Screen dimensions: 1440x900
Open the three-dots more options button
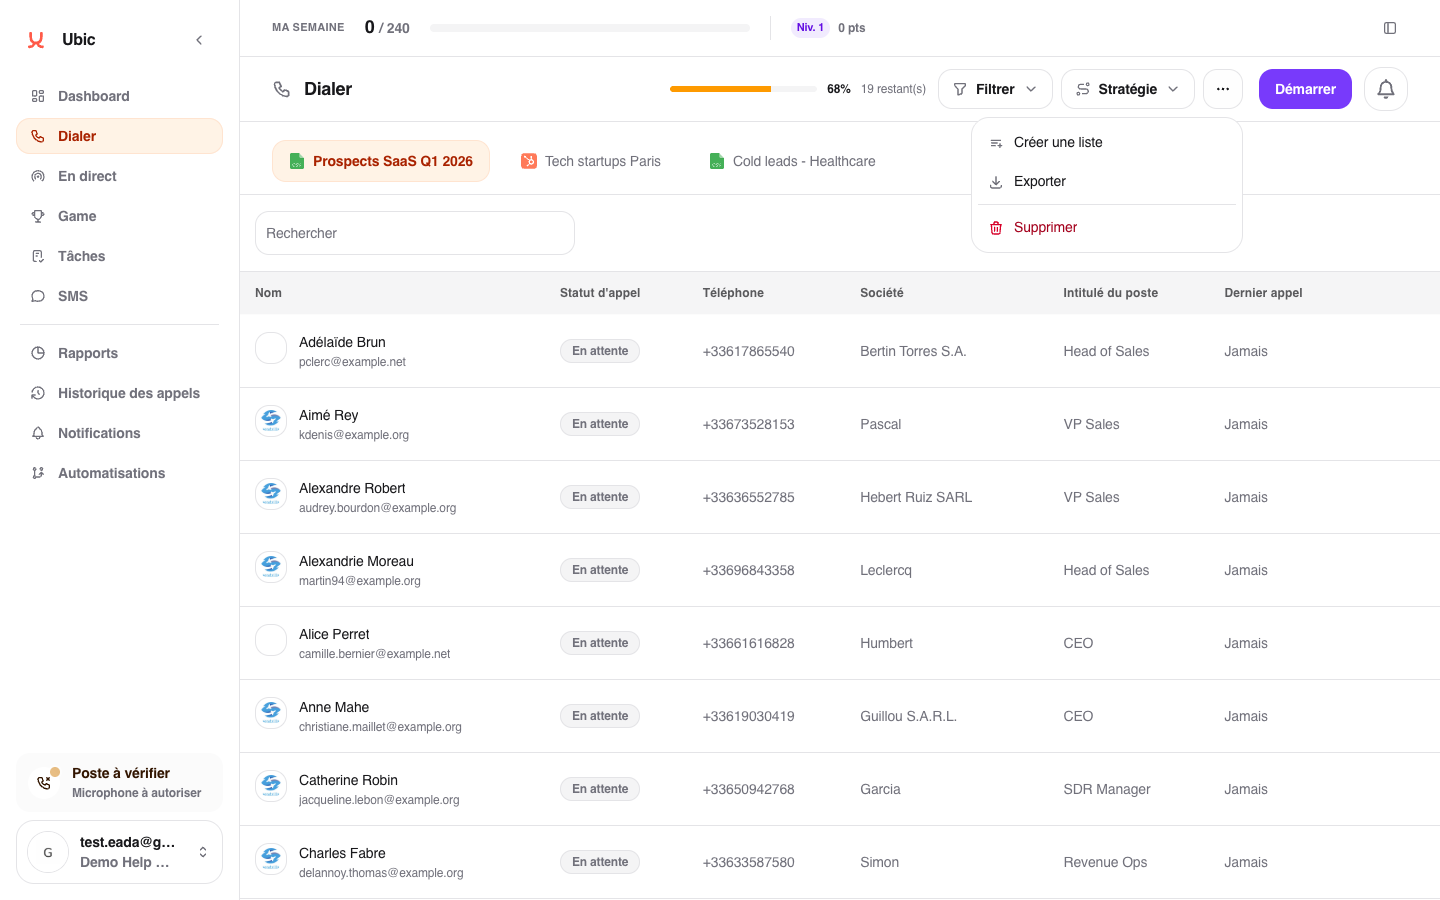(1222, 89)
